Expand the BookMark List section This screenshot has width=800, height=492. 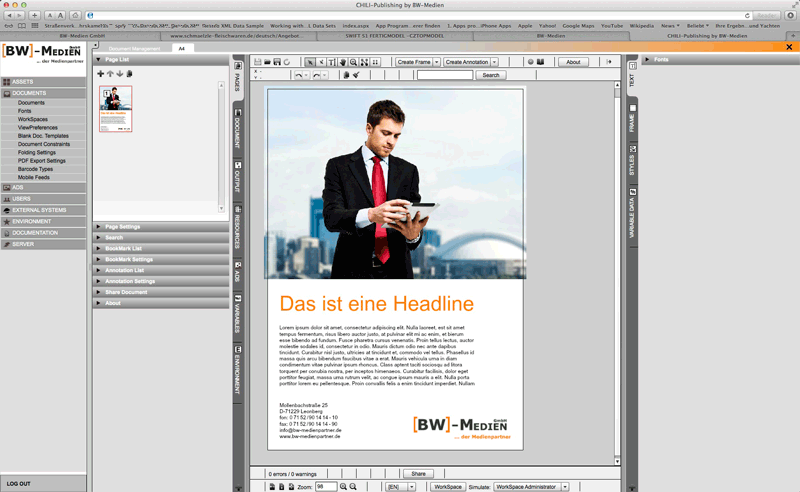click(x=124, y=248)
